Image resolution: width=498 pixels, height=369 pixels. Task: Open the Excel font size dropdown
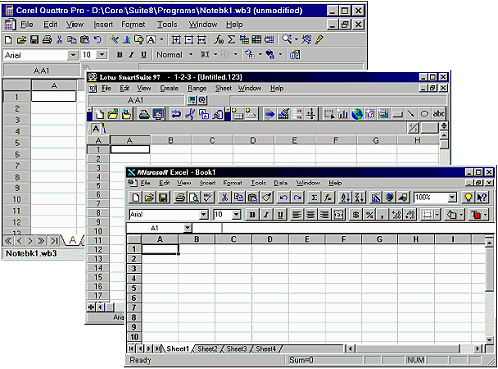[236, 215]
